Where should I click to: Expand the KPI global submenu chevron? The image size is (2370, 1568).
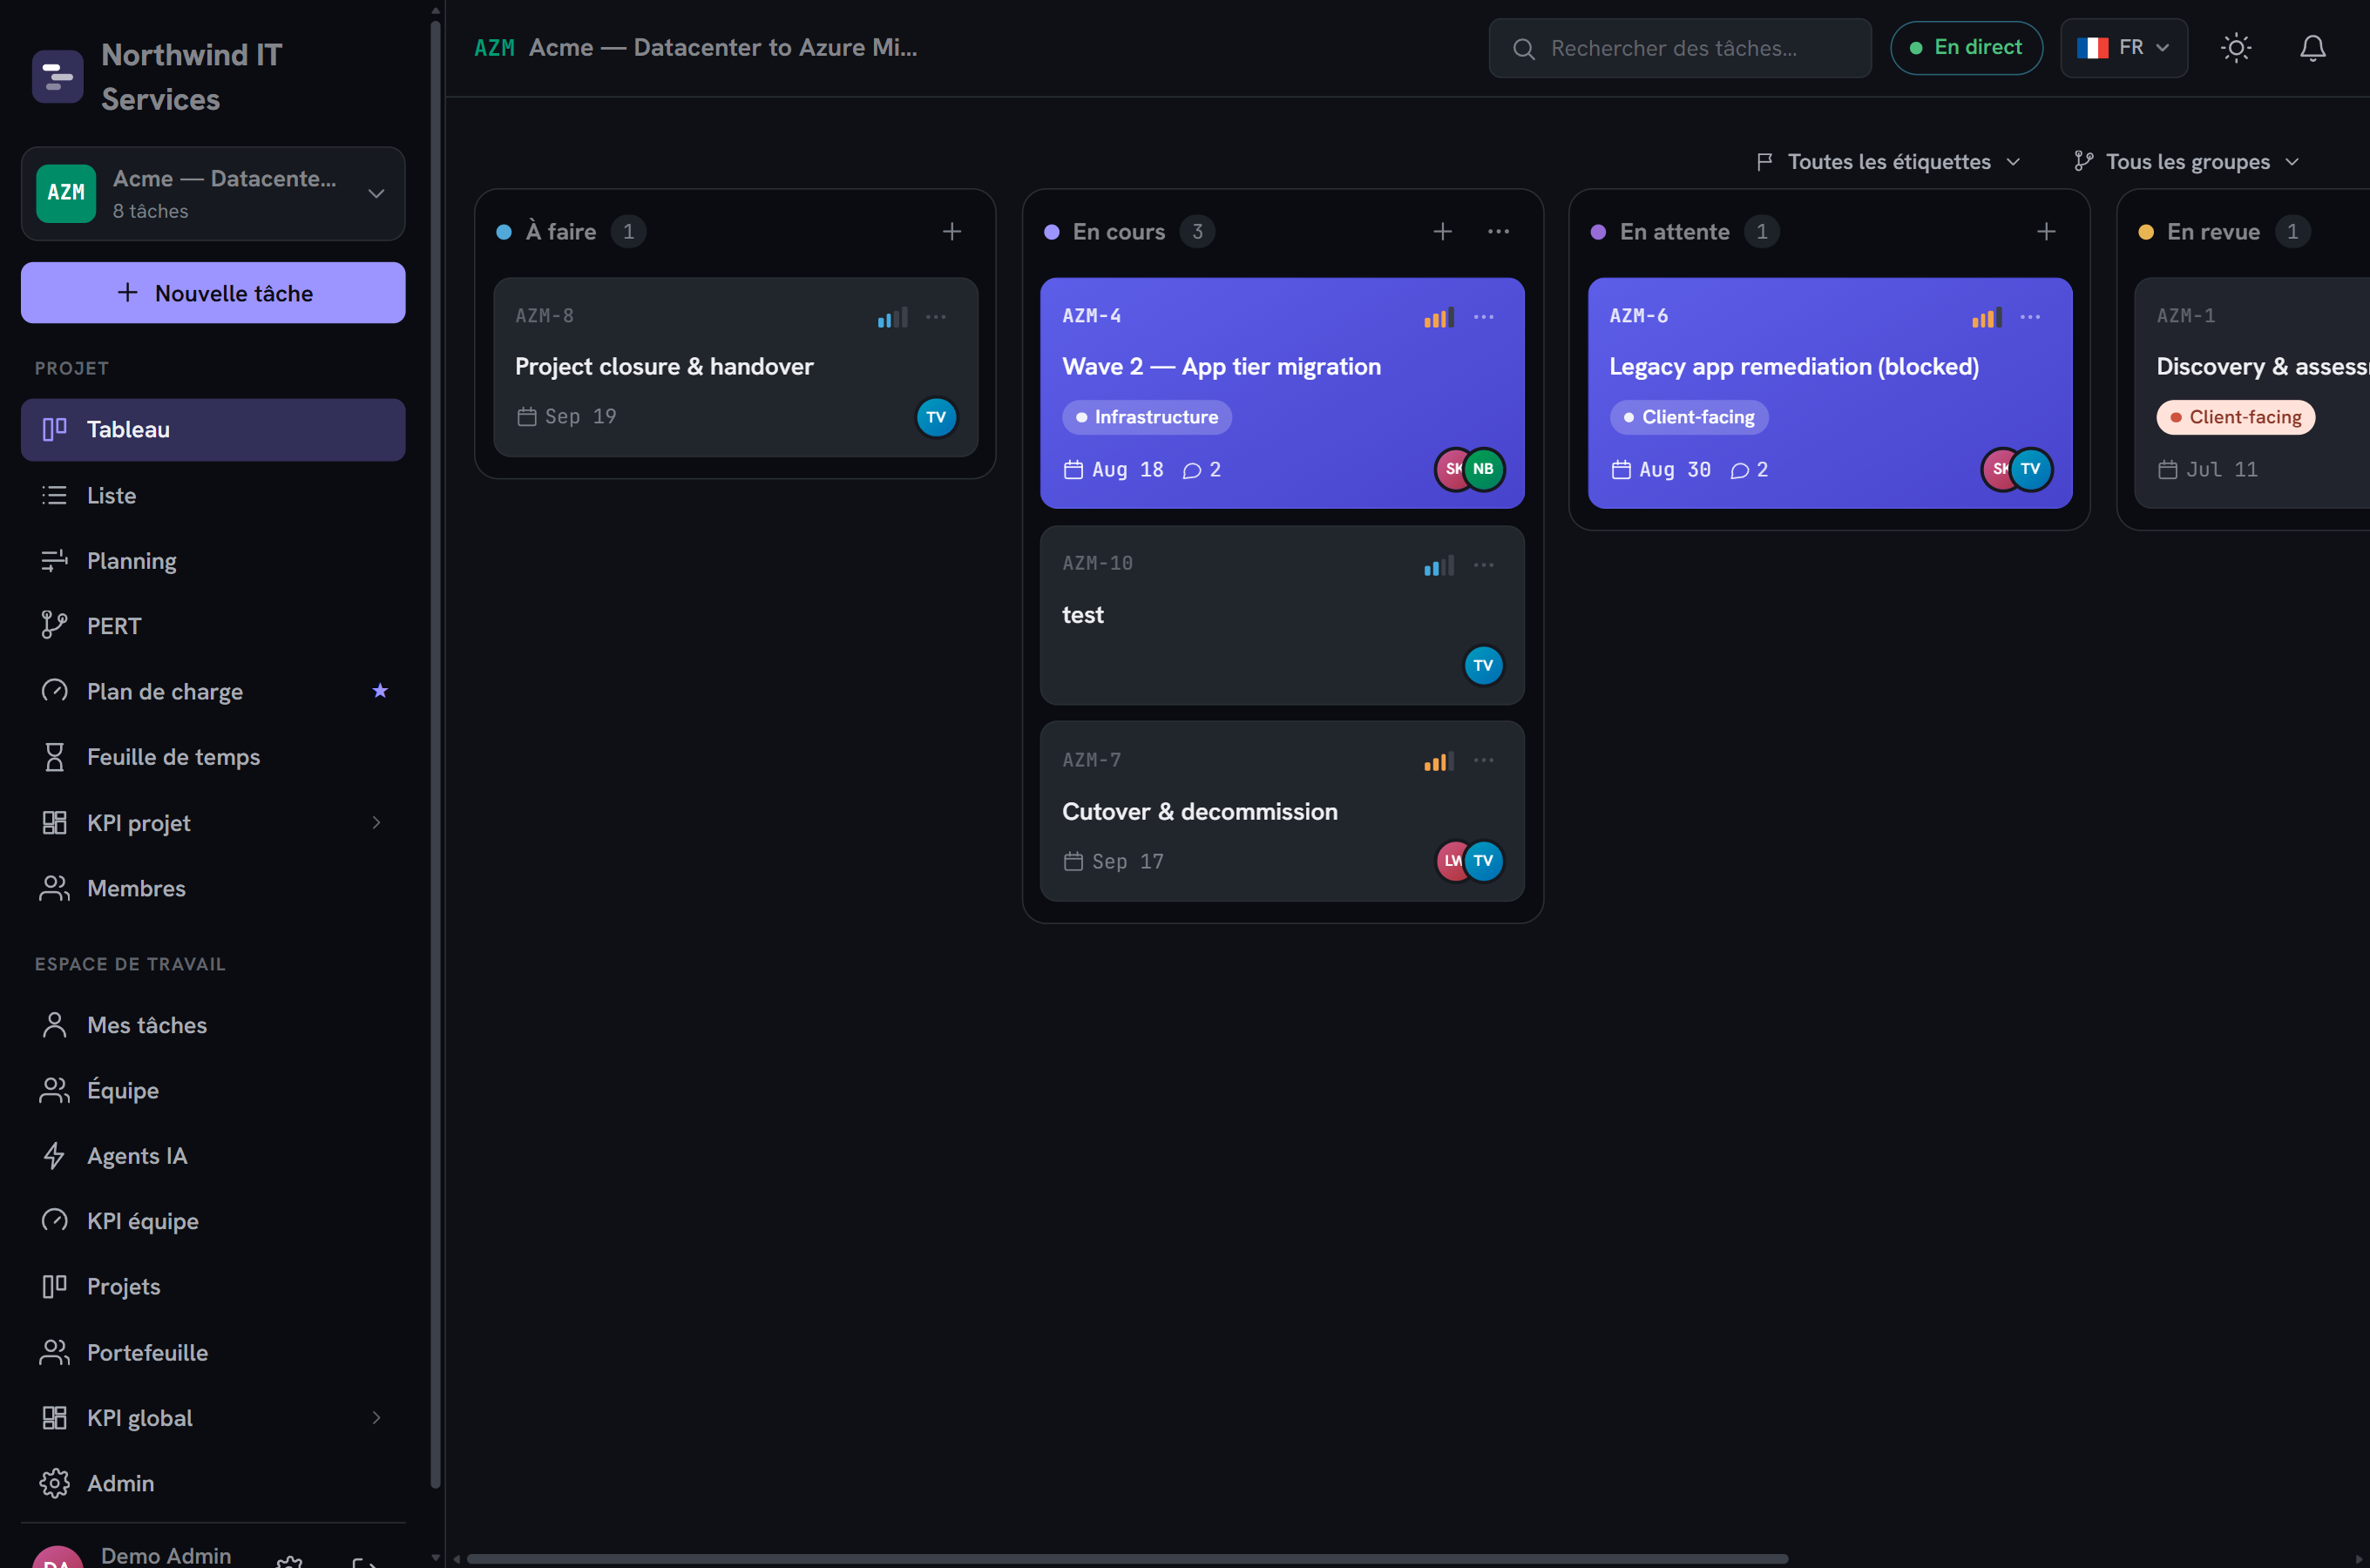pyautogui.click(x=376, y=1418)
